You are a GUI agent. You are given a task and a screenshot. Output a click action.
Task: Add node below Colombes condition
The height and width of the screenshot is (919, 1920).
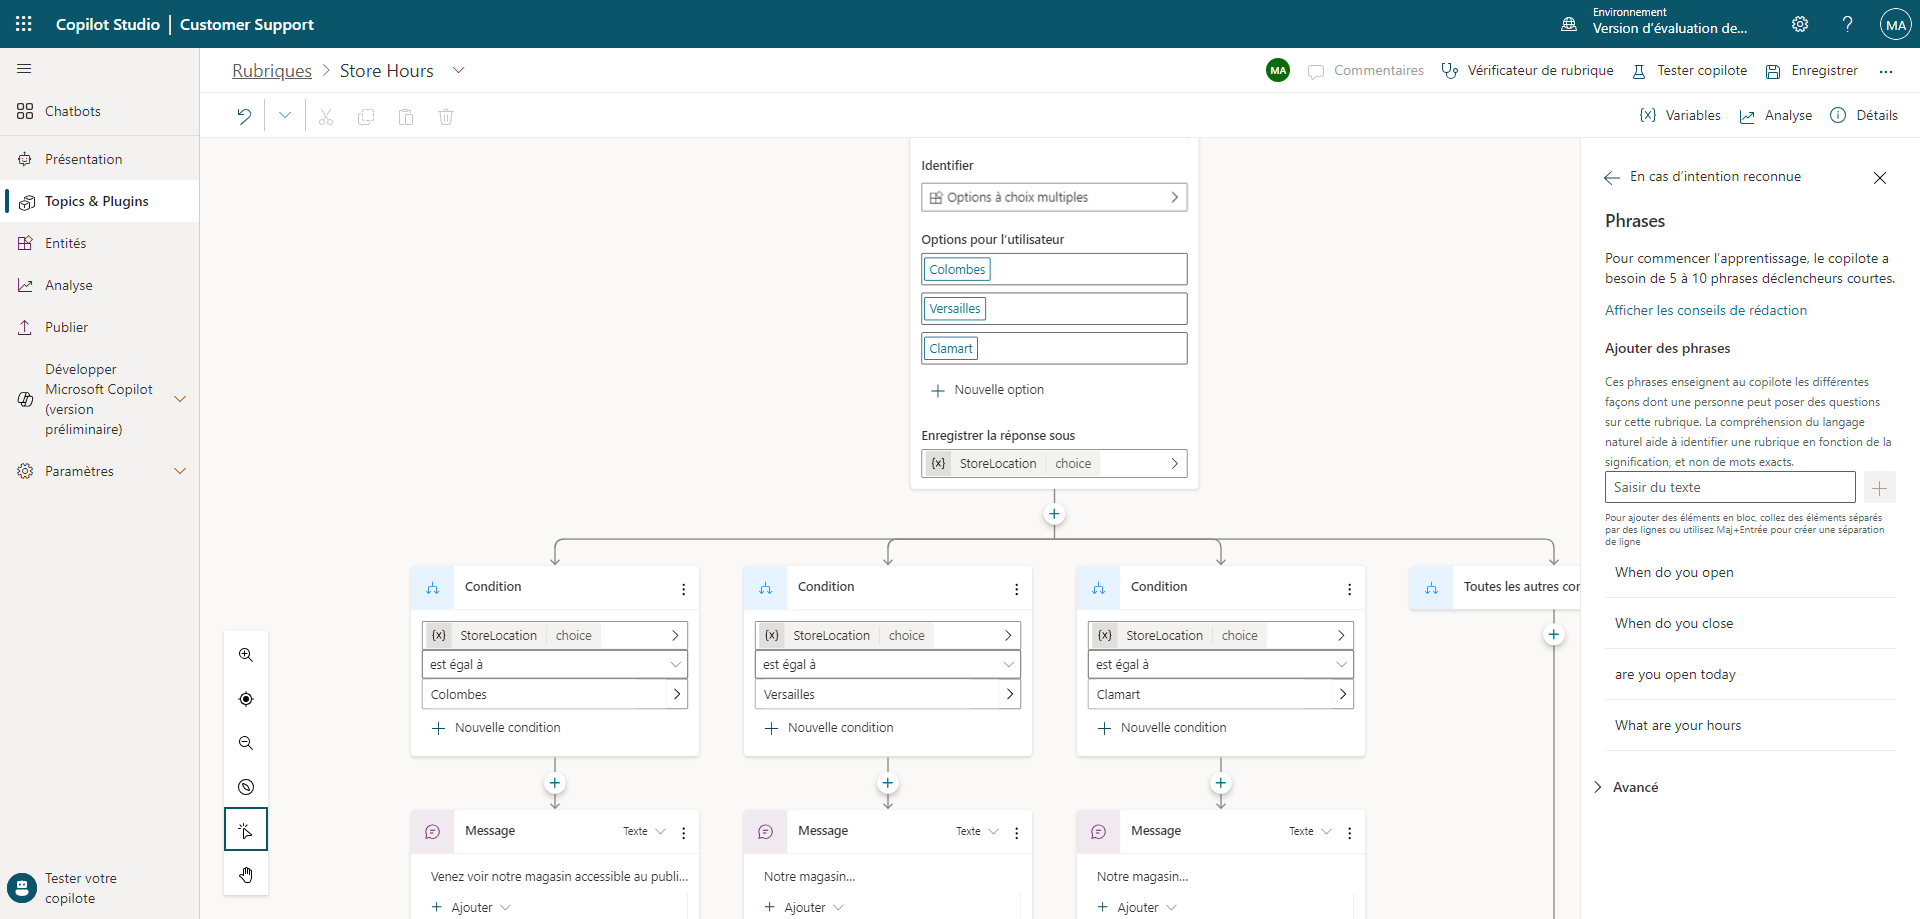point(555,783)
